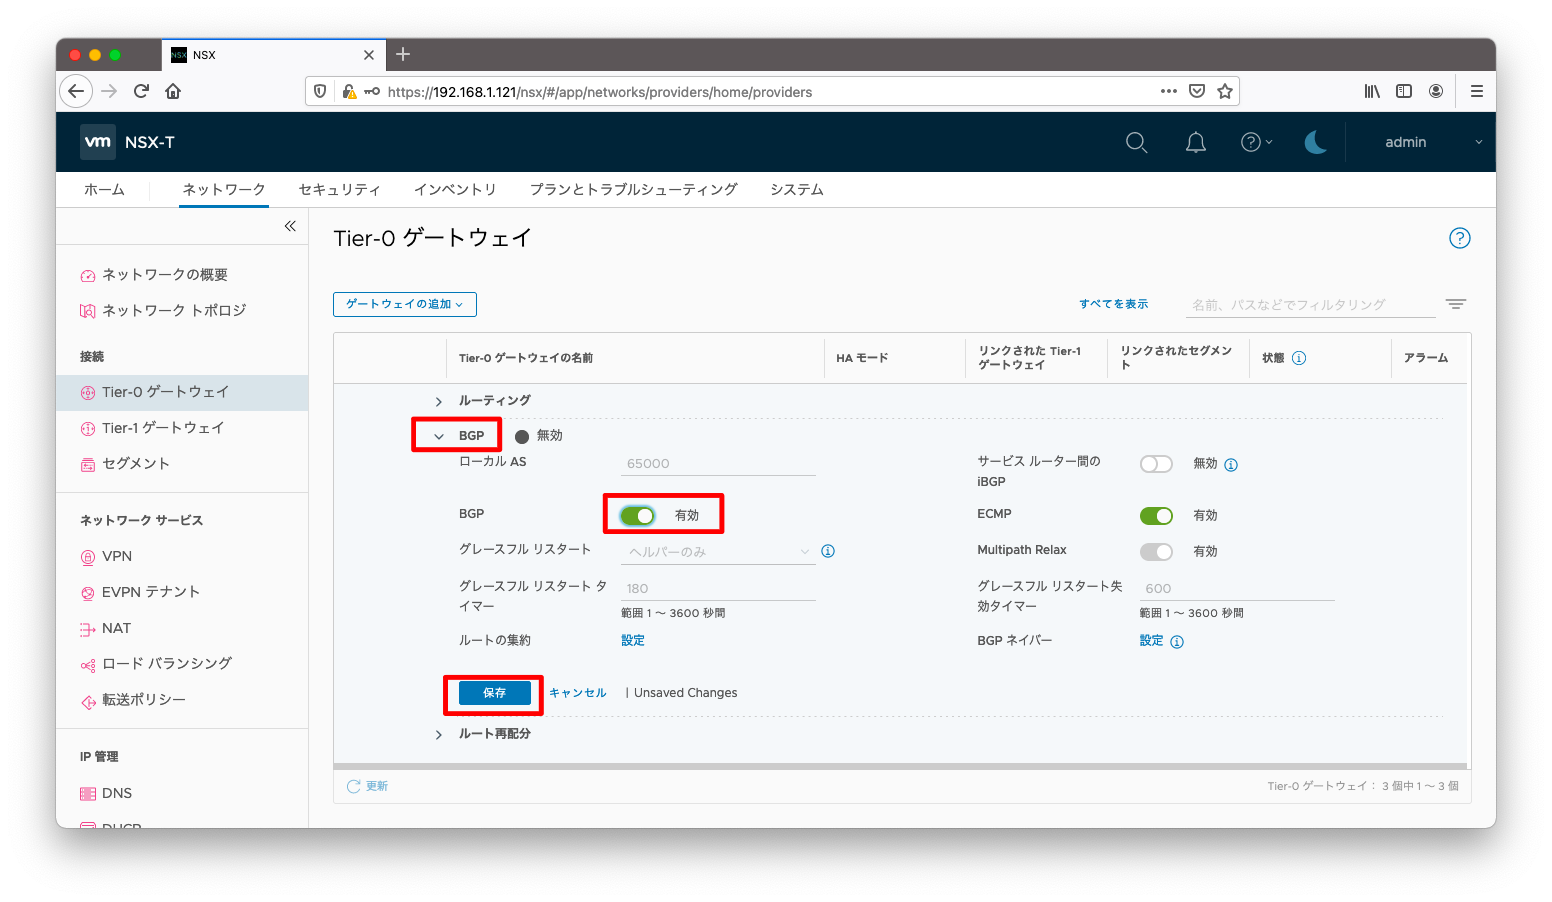Click the 更新 refresh icon at bottom

[353, 786]
